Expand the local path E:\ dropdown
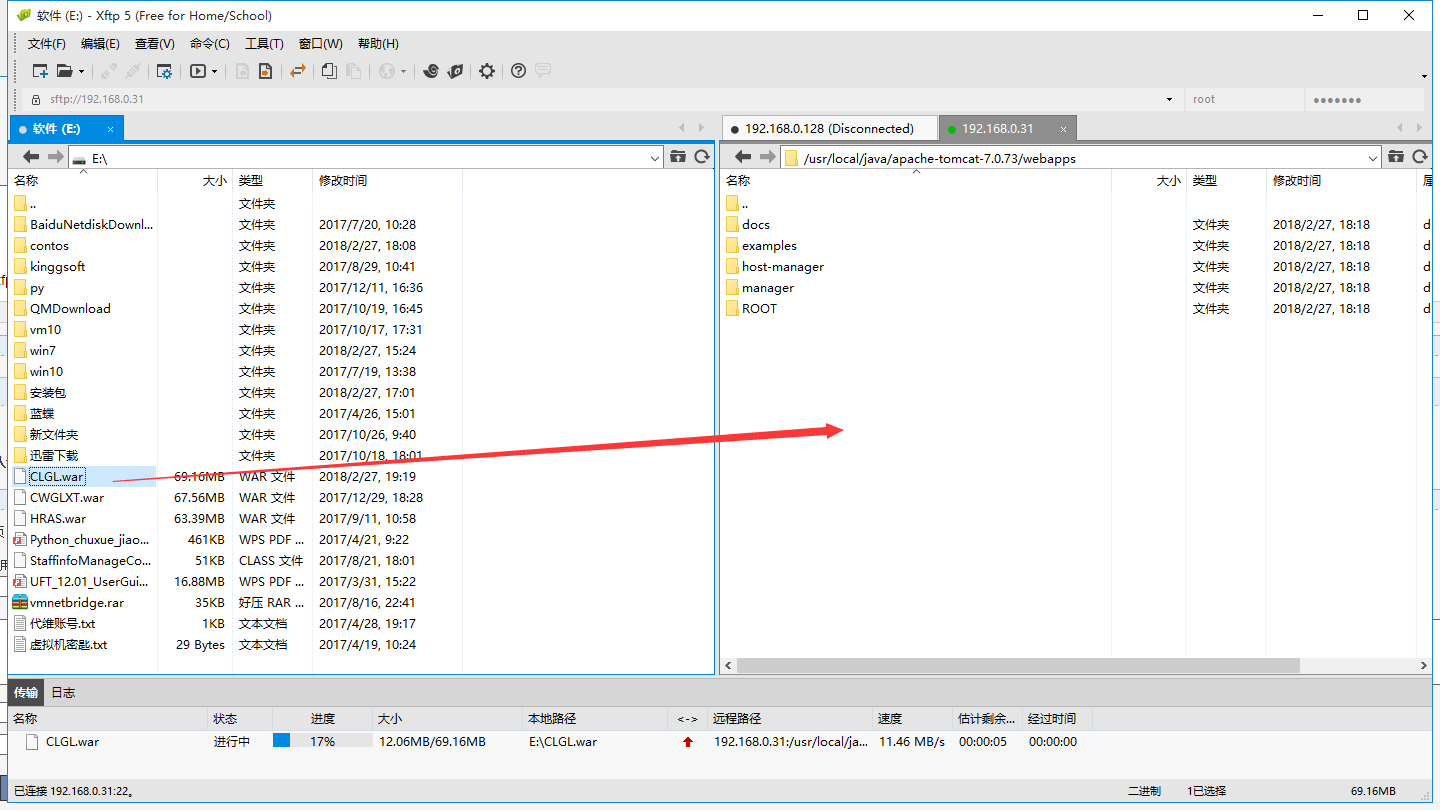 [x=655, y=158]
